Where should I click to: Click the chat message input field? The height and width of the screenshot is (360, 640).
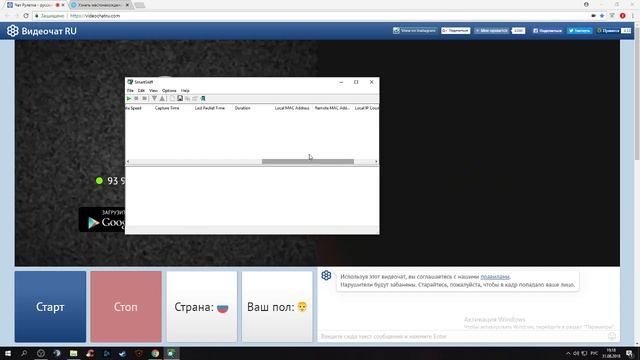[463, 336]
